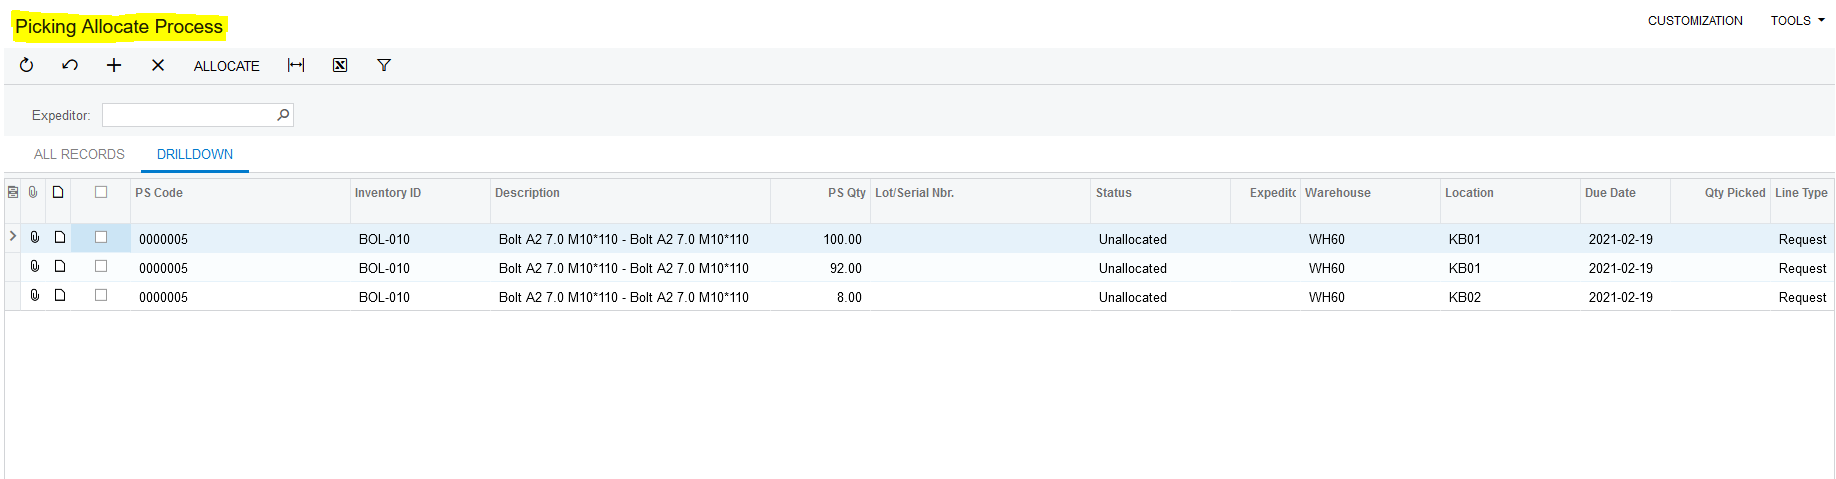Viewport: 1836px width, 479px height.
Task: Expand the first row arrow indicator
Action: pos(13,237)
